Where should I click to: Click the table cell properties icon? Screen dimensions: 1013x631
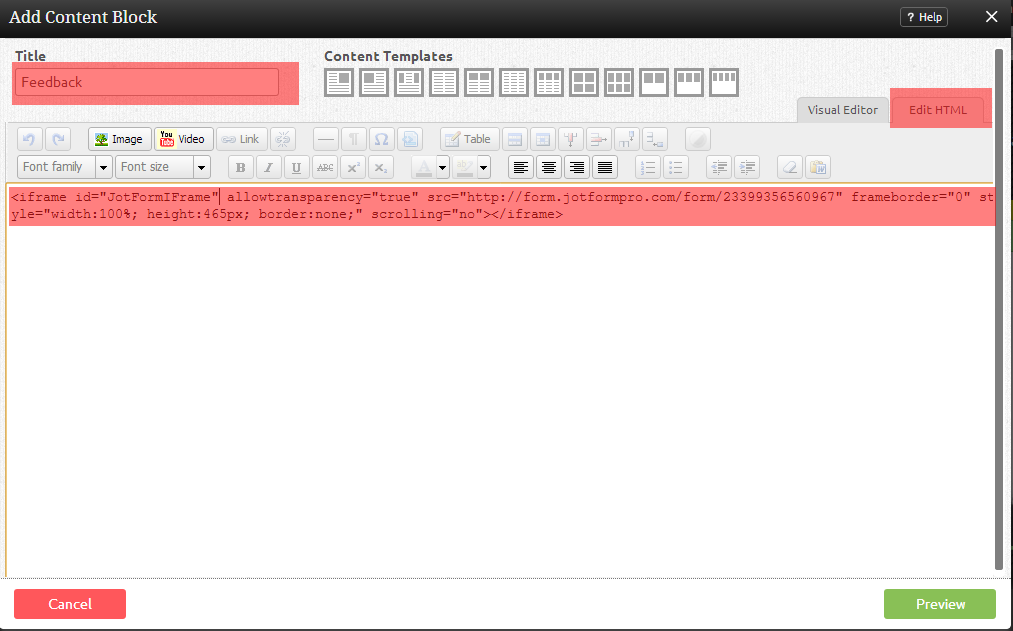[543, 139]
